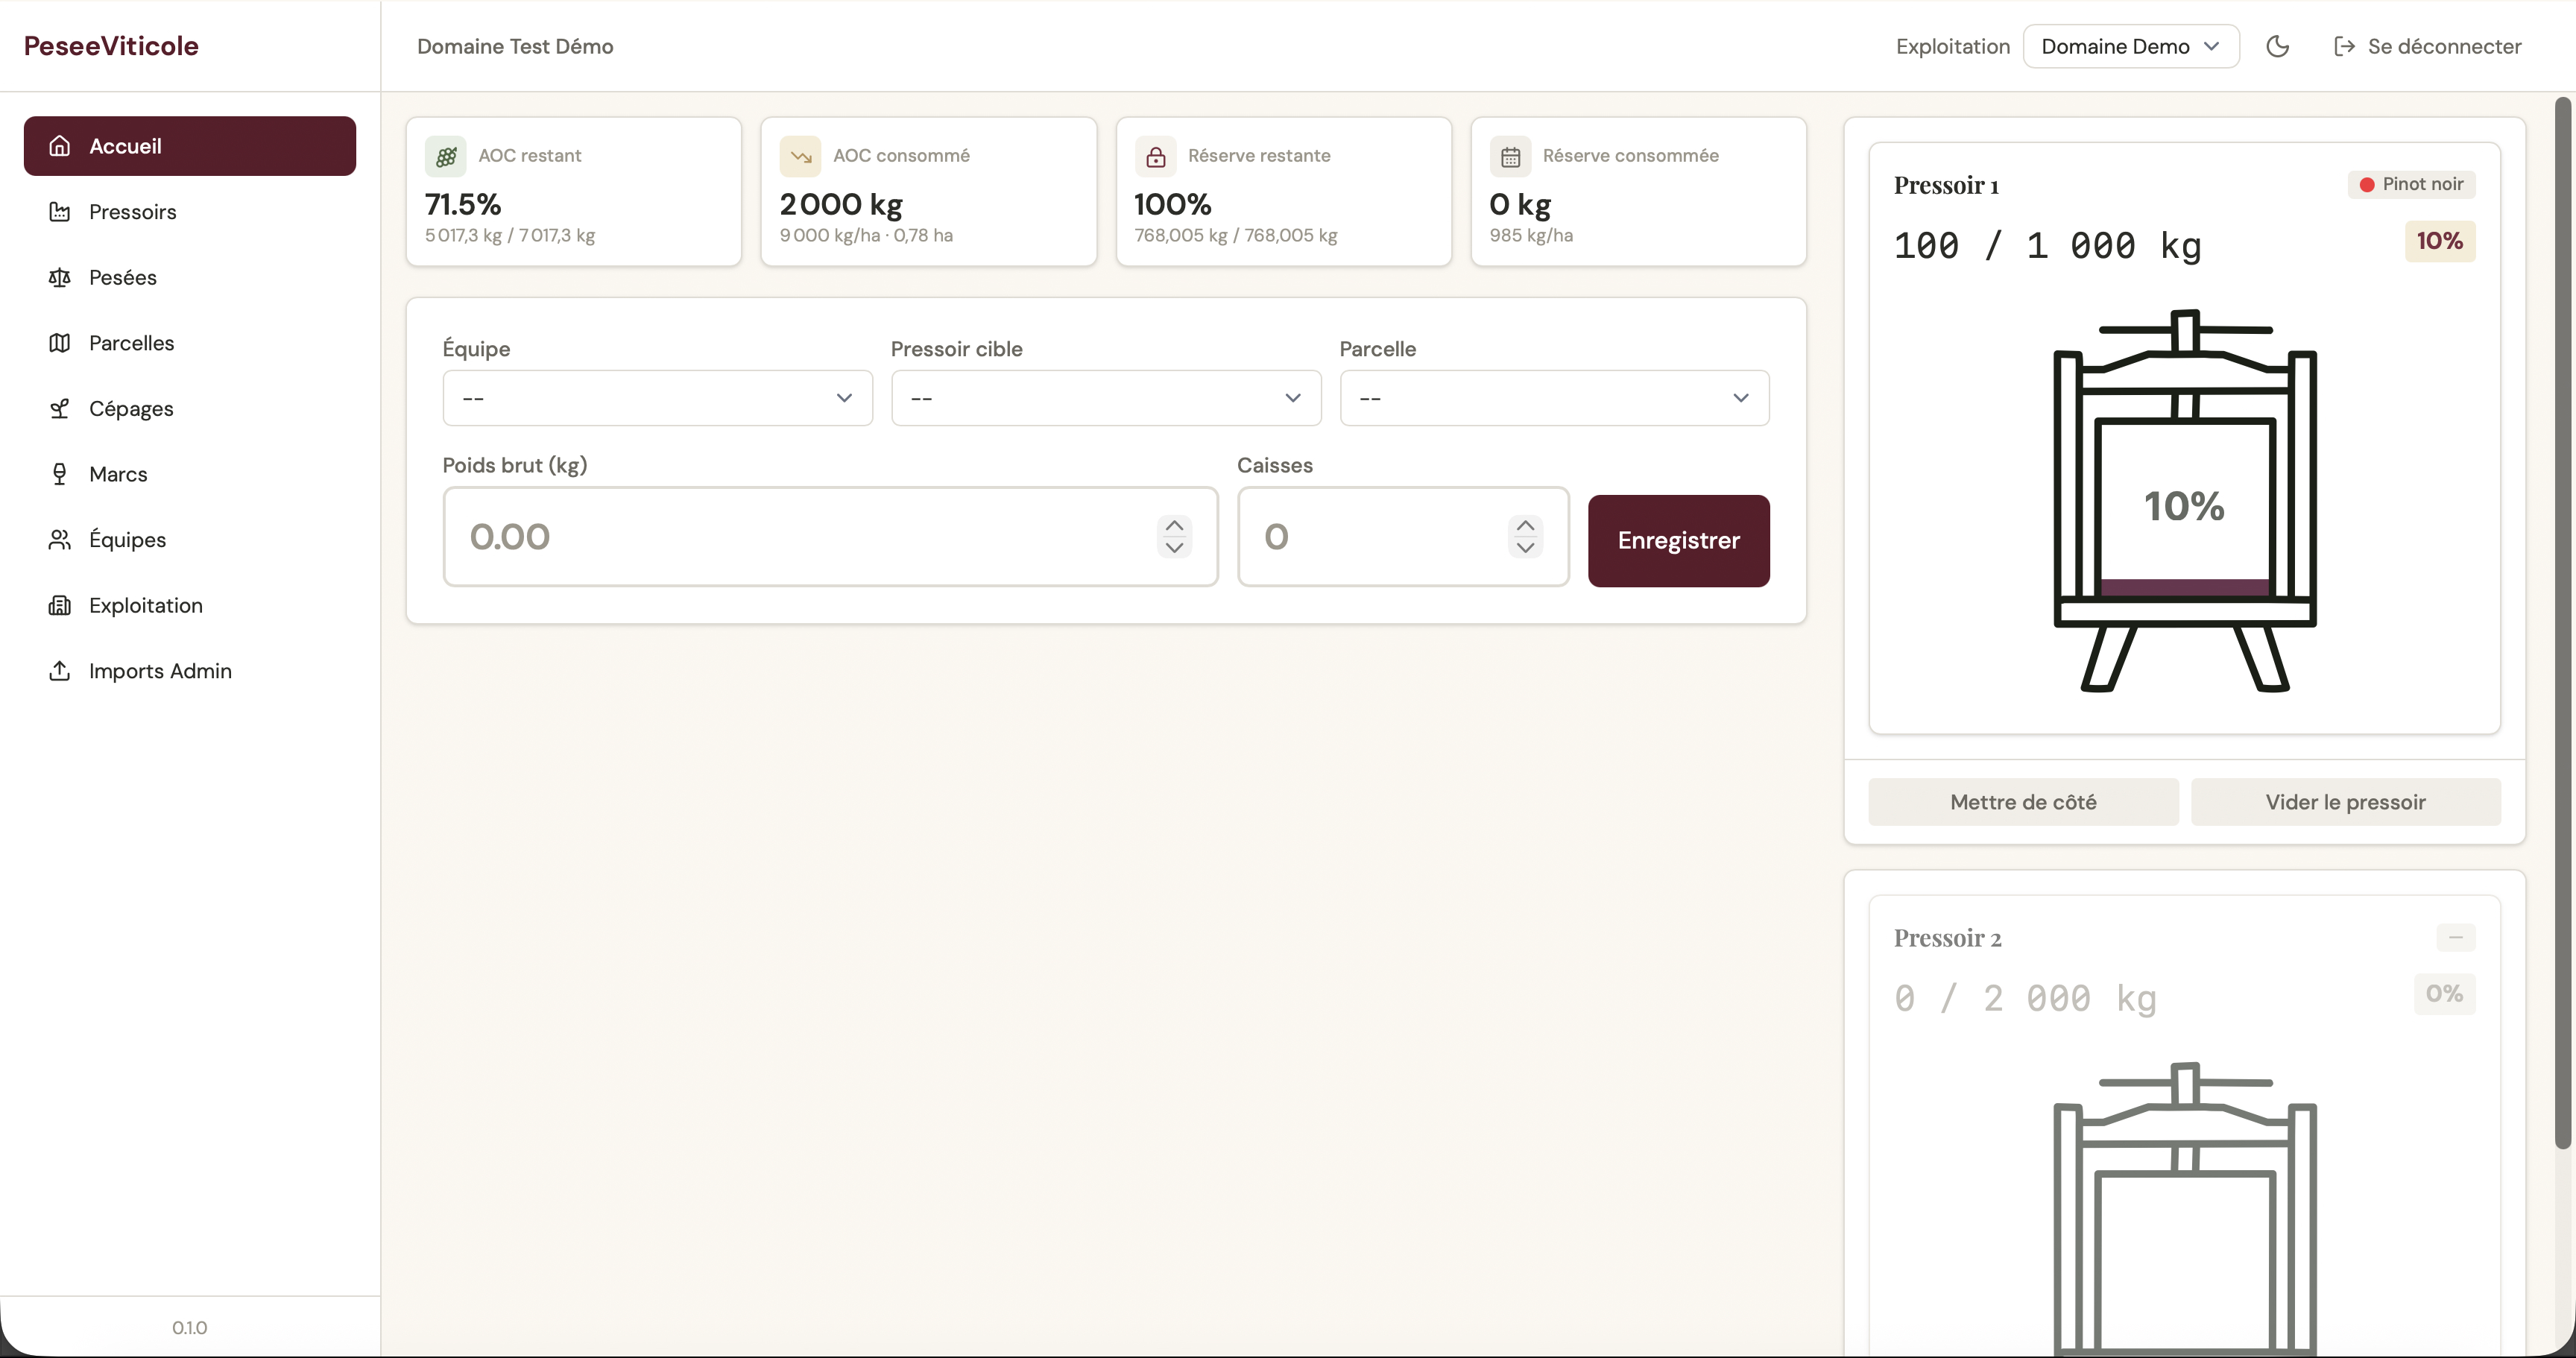Click the Domaine Test Démo header text
The height and width of the screenshot is (1358, 2576).
[x=515, y=46]
